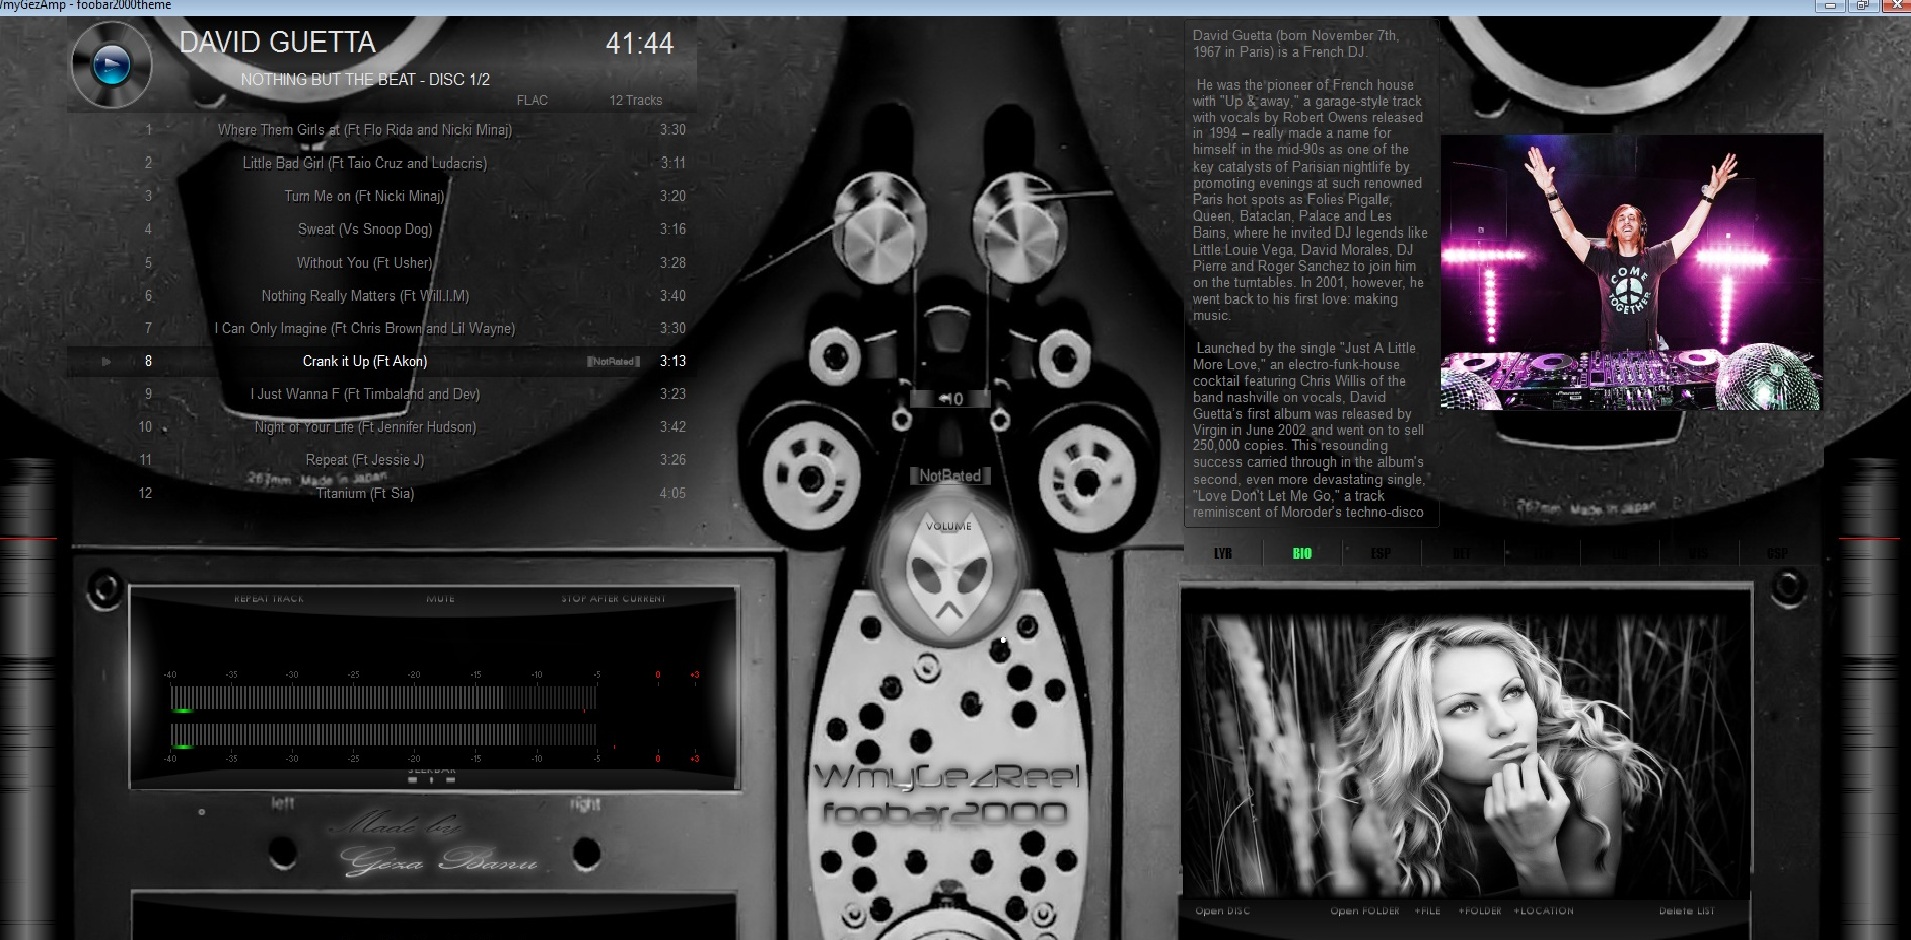Click the +FILE button
The width and height of the screenshot is (1911, 940).
(1427, 911)
